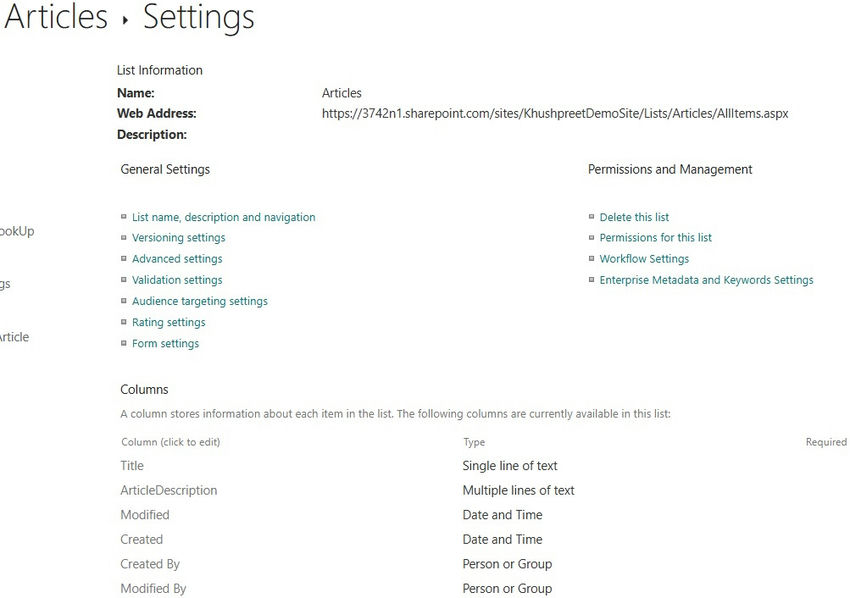Open the Modified column settings

[x=145, y=515]
